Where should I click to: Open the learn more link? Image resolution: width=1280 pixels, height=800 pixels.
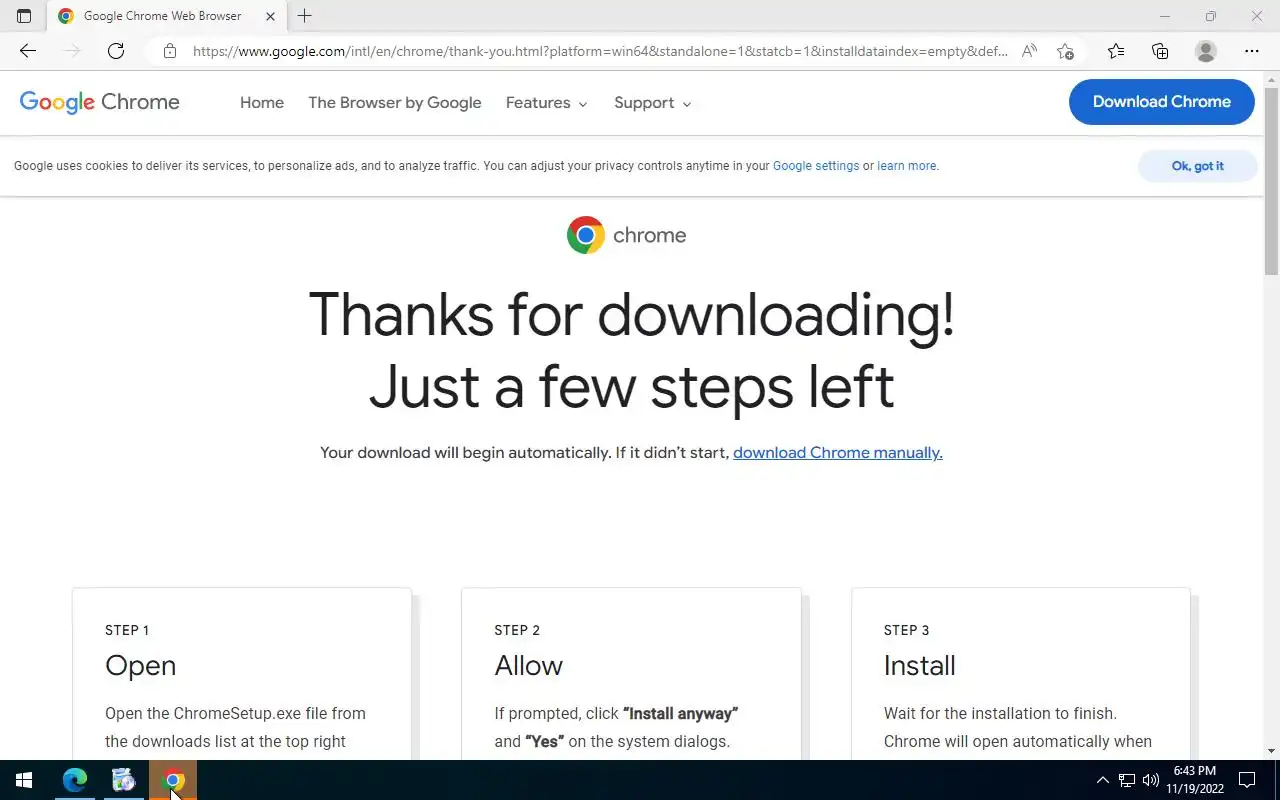[x=907, y=166]
